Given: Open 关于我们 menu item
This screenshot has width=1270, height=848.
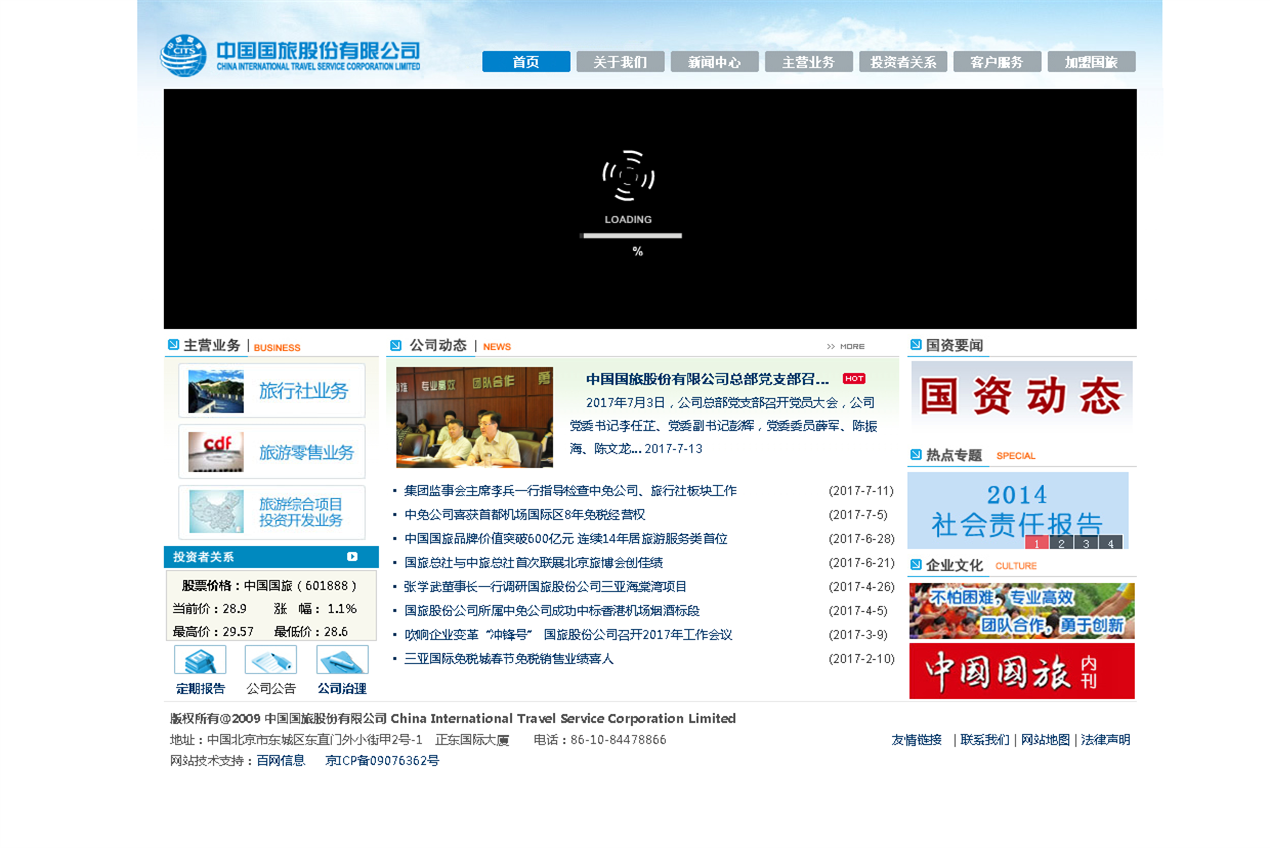Looking at the screenshot, I should (620, 62).
